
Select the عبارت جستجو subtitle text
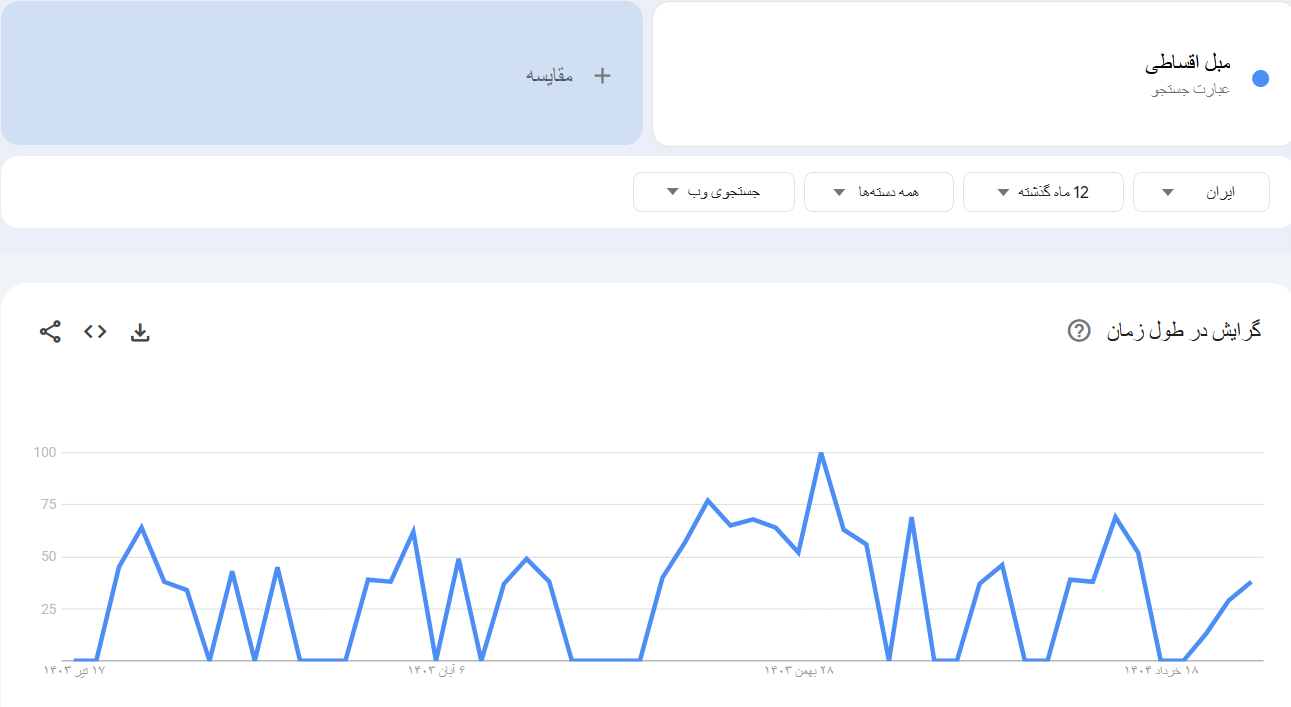[1191, 90]
